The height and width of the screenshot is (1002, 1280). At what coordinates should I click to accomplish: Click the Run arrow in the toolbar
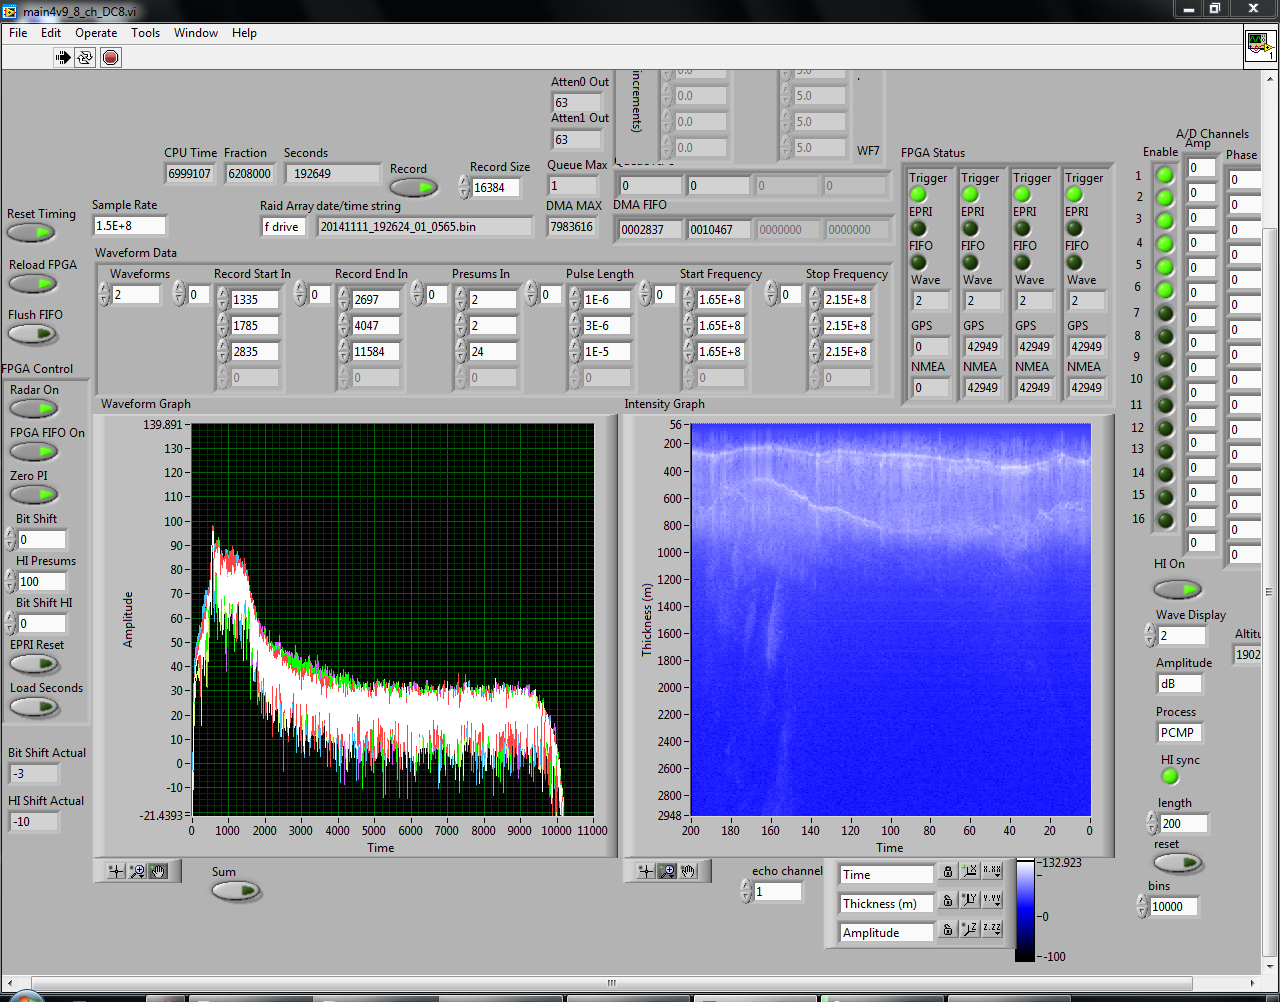[63, 57]
